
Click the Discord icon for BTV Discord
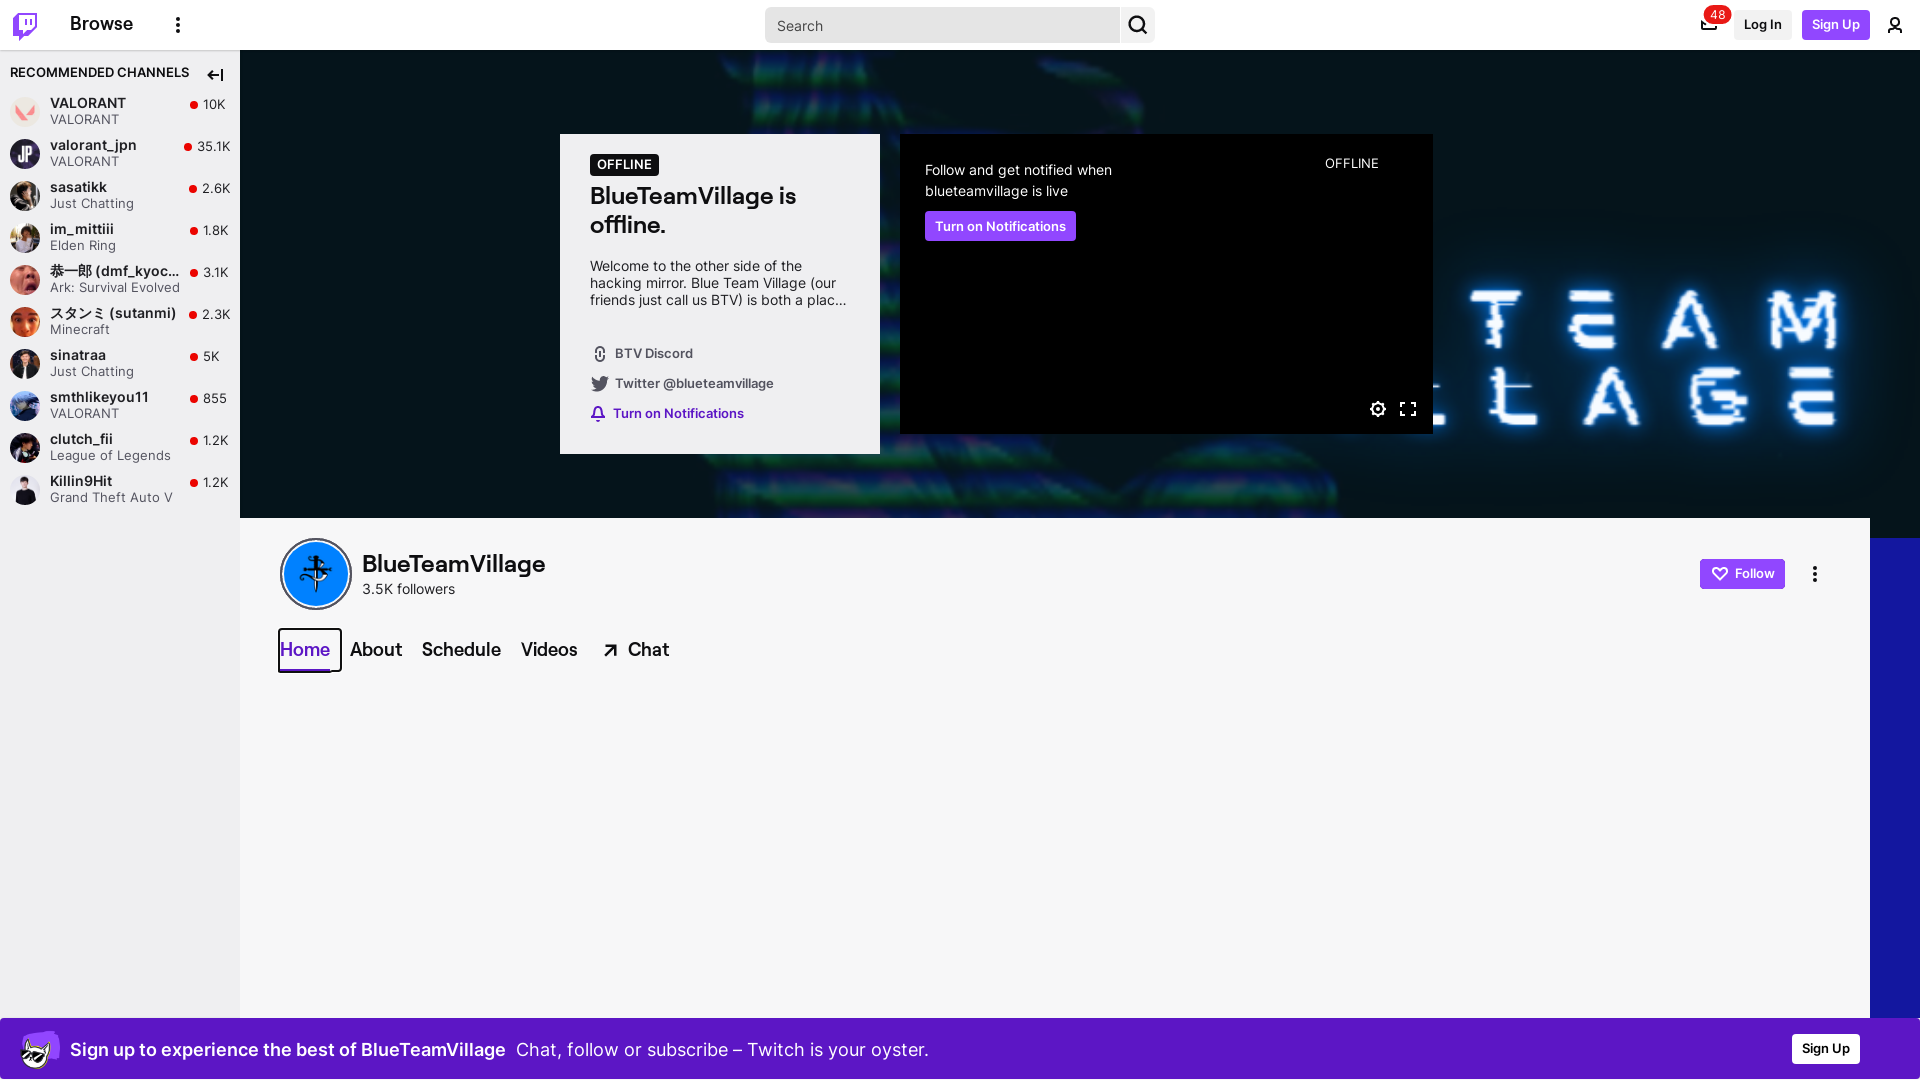coord(599,353)
